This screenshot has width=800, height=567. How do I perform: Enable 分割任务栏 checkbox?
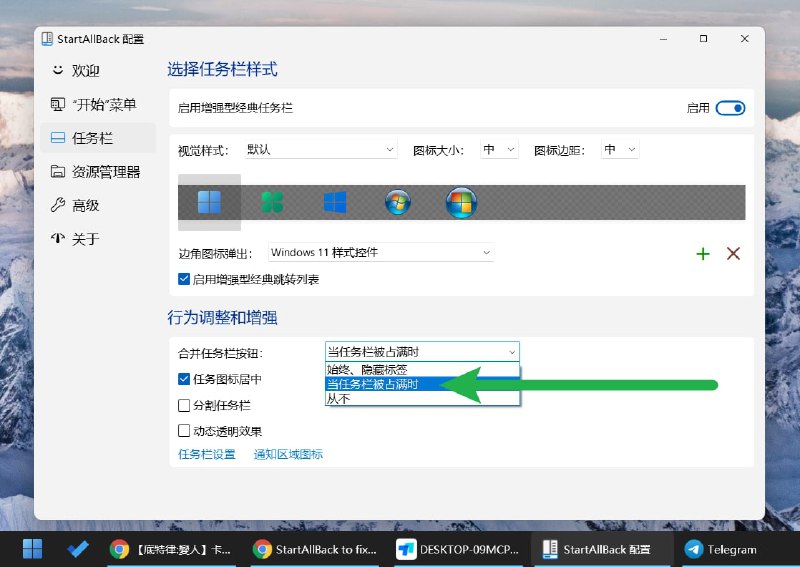click(184, 405)
